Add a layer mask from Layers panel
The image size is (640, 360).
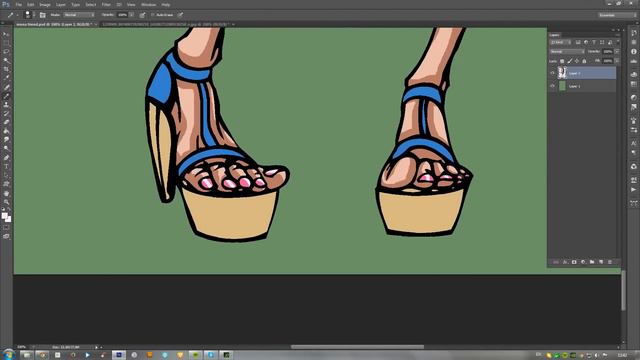pos(574,262)
